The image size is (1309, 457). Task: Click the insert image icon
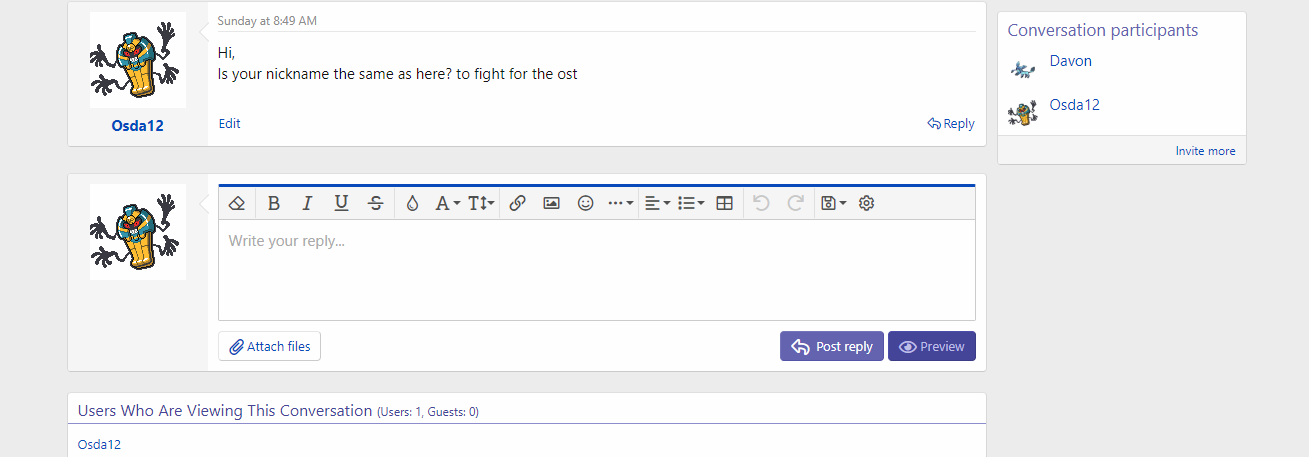[x=551, y=203]
